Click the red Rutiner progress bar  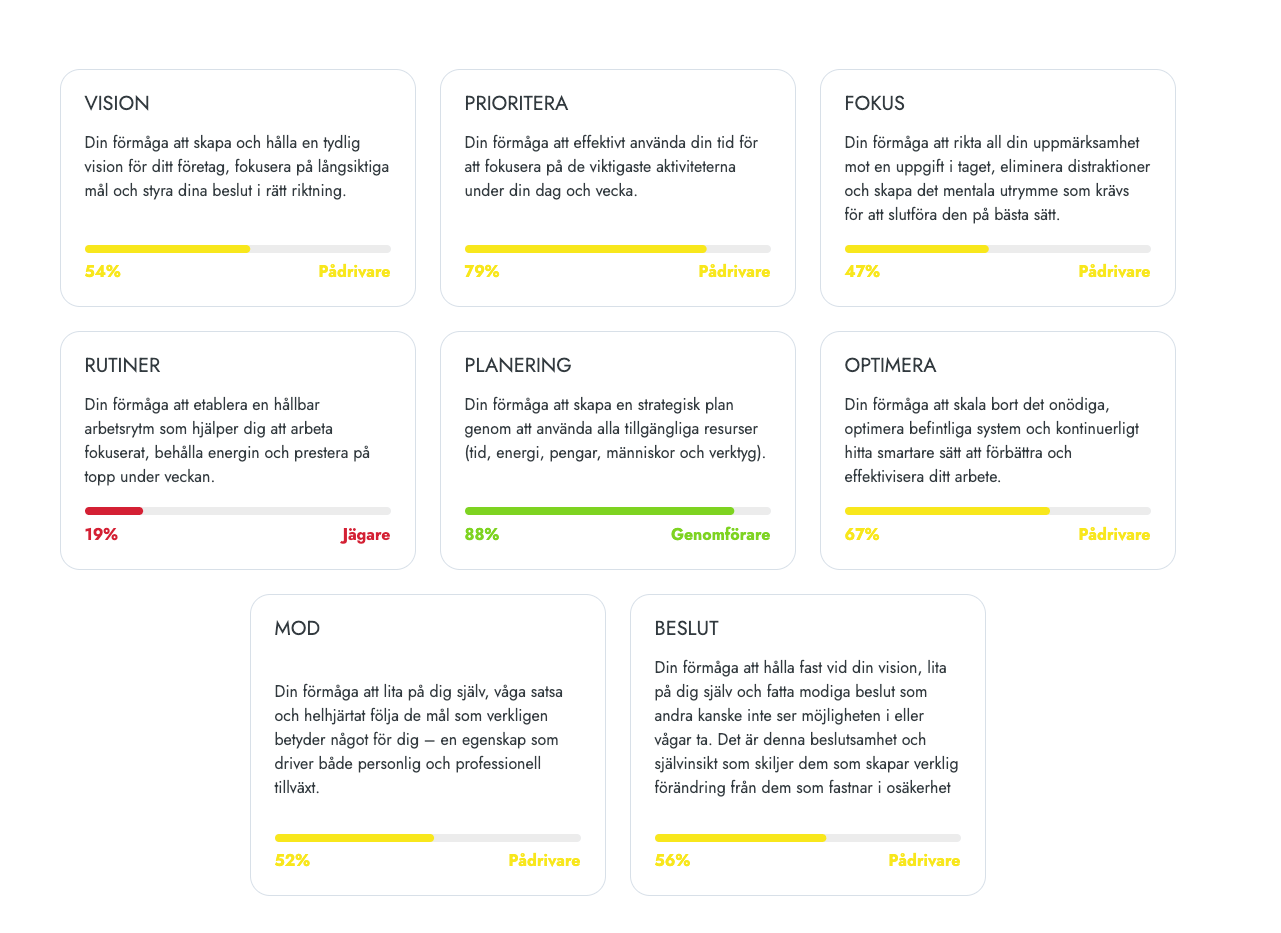pyautogui.click(x=237, y=511)
